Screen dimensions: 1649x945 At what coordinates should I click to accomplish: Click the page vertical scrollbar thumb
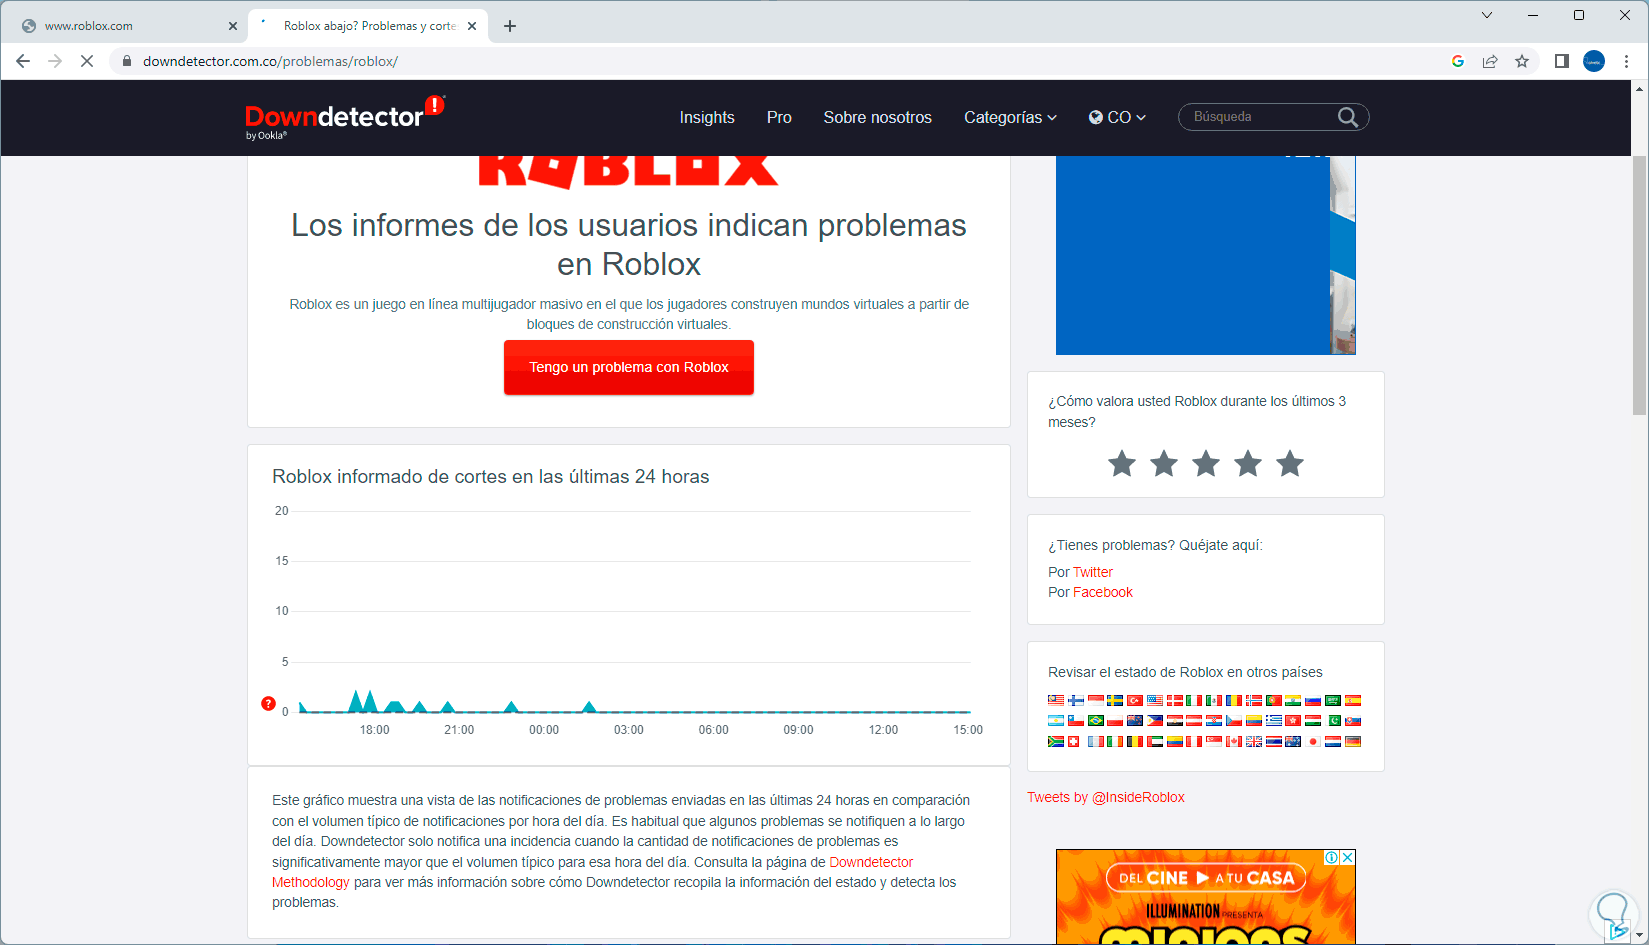1639,285
